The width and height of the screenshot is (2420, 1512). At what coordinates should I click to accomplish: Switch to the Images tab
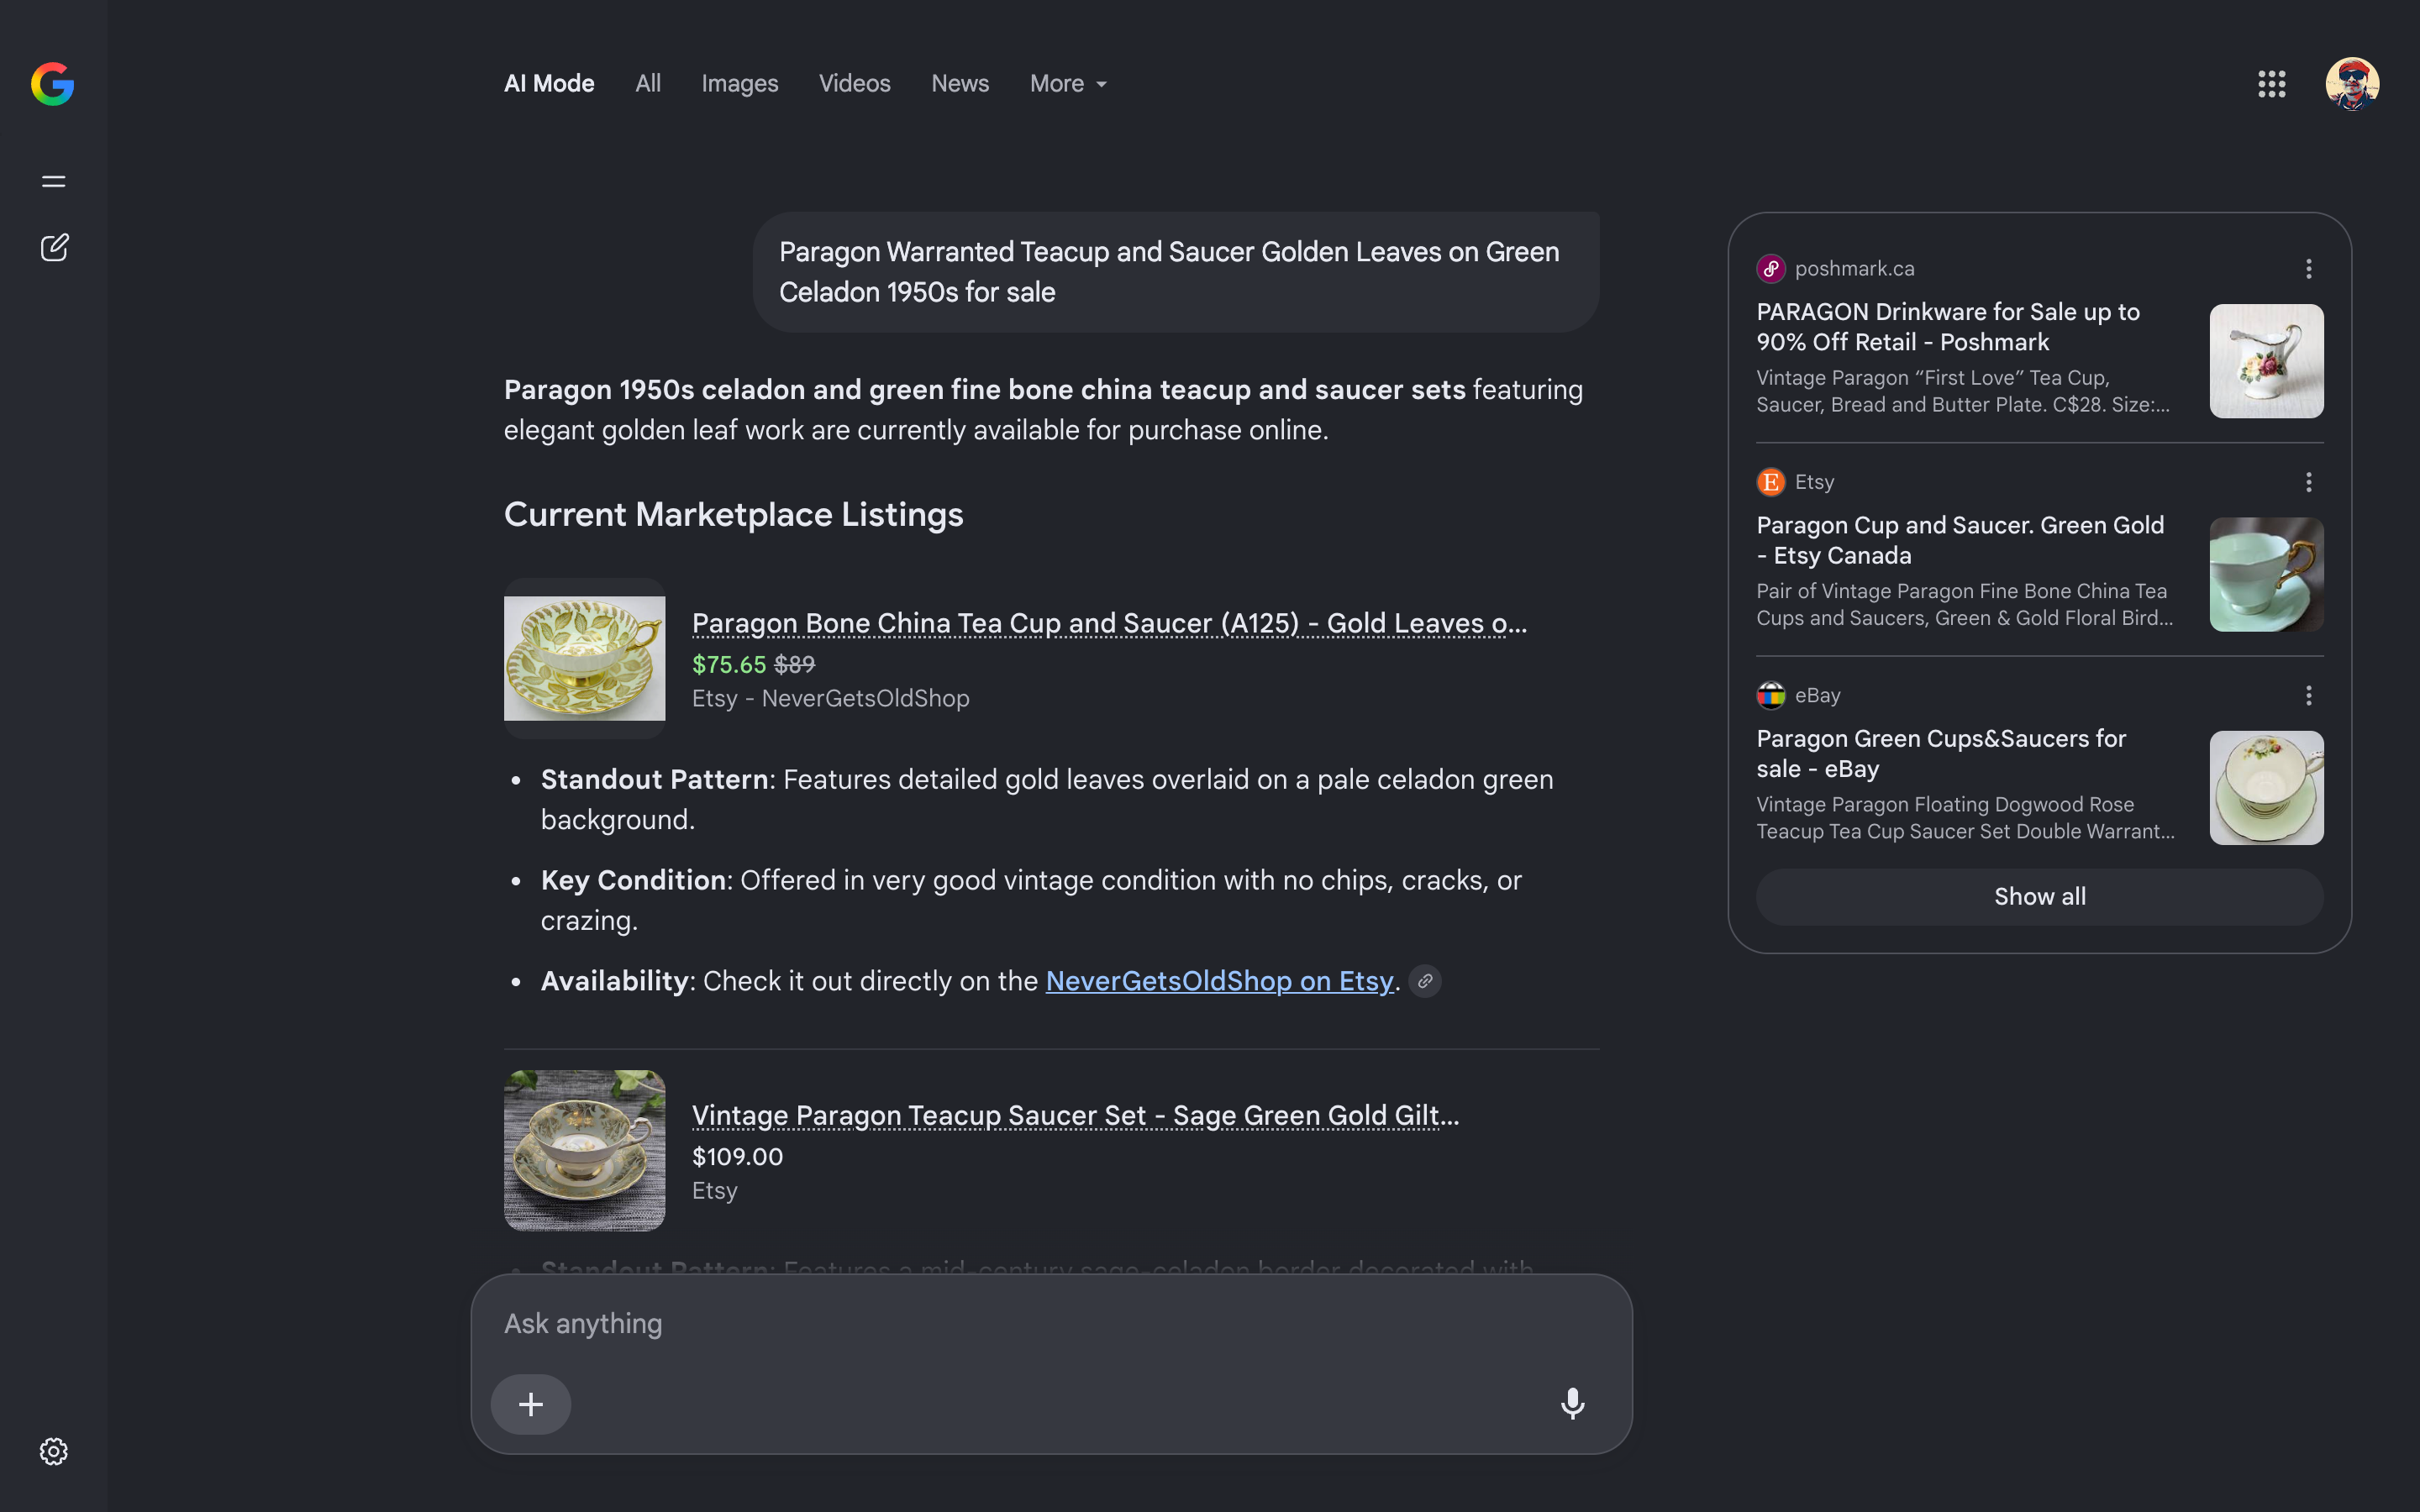[740, 84]
